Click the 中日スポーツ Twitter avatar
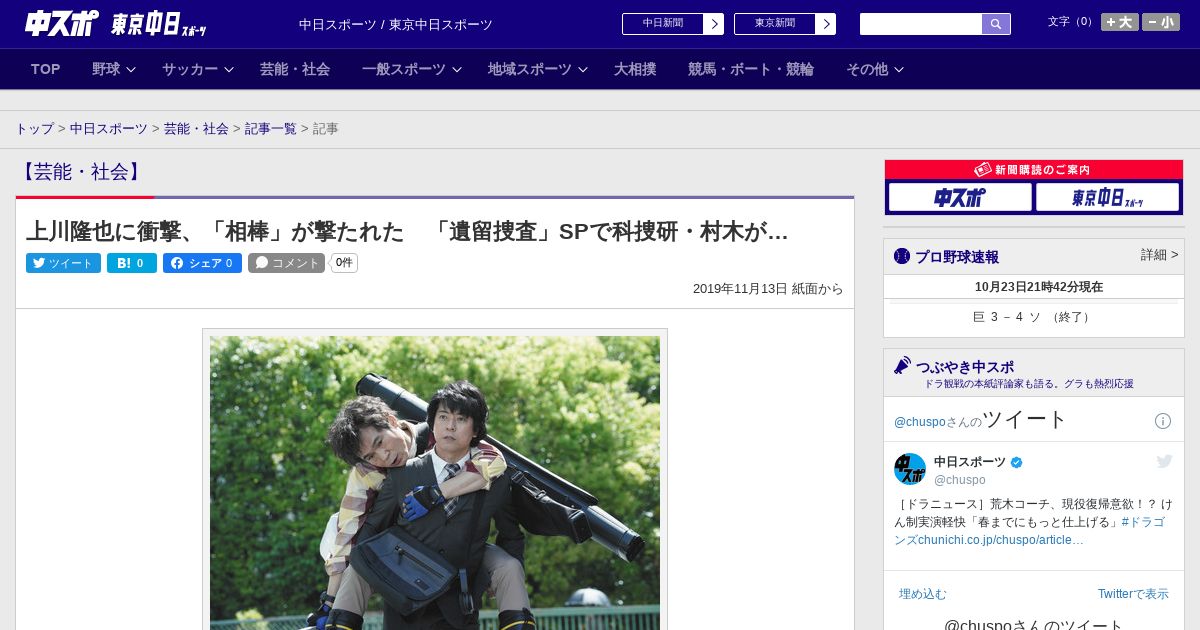 pos(910,469)
